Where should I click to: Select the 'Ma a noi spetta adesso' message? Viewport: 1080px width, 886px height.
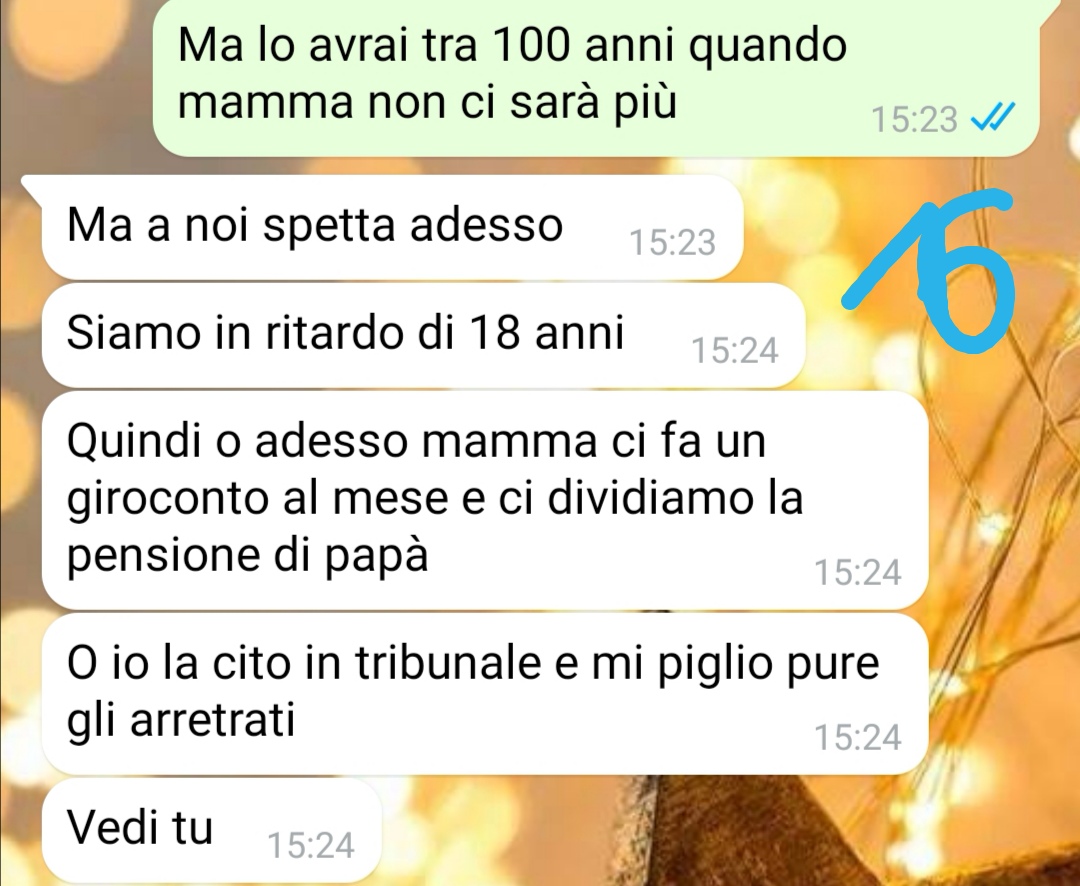pos(393,228)
